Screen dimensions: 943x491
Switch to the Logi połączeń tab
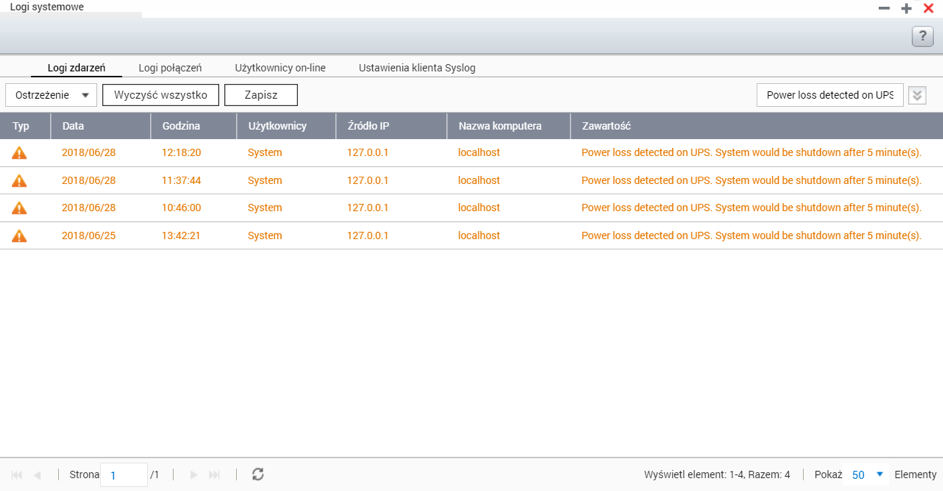pyautogui.click(x=170, y=68)
